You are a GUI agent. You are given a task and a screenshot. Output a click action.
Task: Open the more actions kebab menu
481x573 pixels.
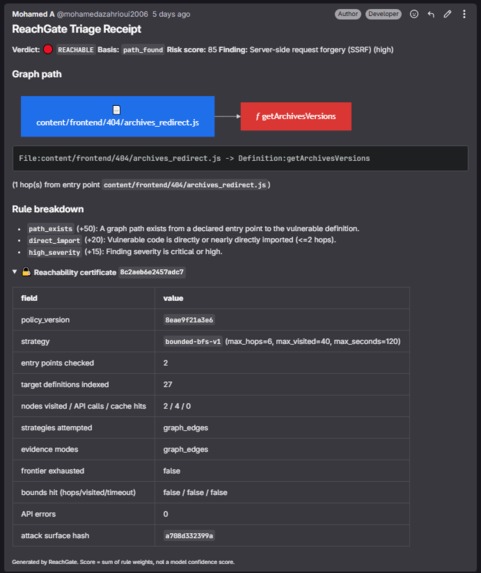[x=464, y=14]
